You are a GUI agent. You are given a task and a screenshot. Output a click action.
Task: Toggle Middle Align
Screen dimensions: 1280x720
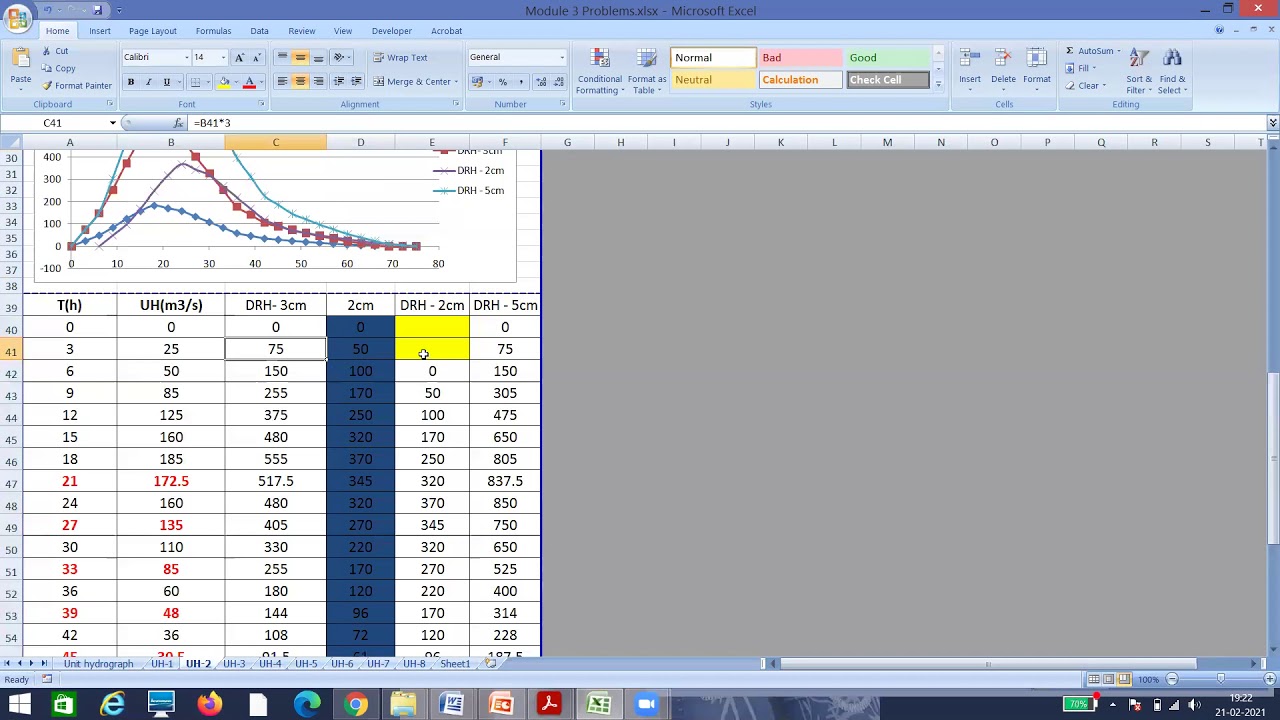coord(300,57)
